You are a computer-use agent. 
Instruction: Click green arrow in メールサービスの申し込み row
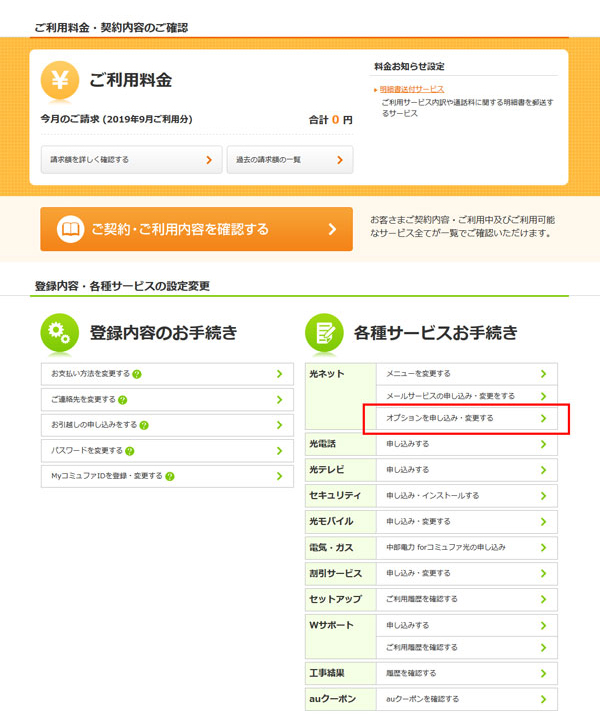coord(544,396)
